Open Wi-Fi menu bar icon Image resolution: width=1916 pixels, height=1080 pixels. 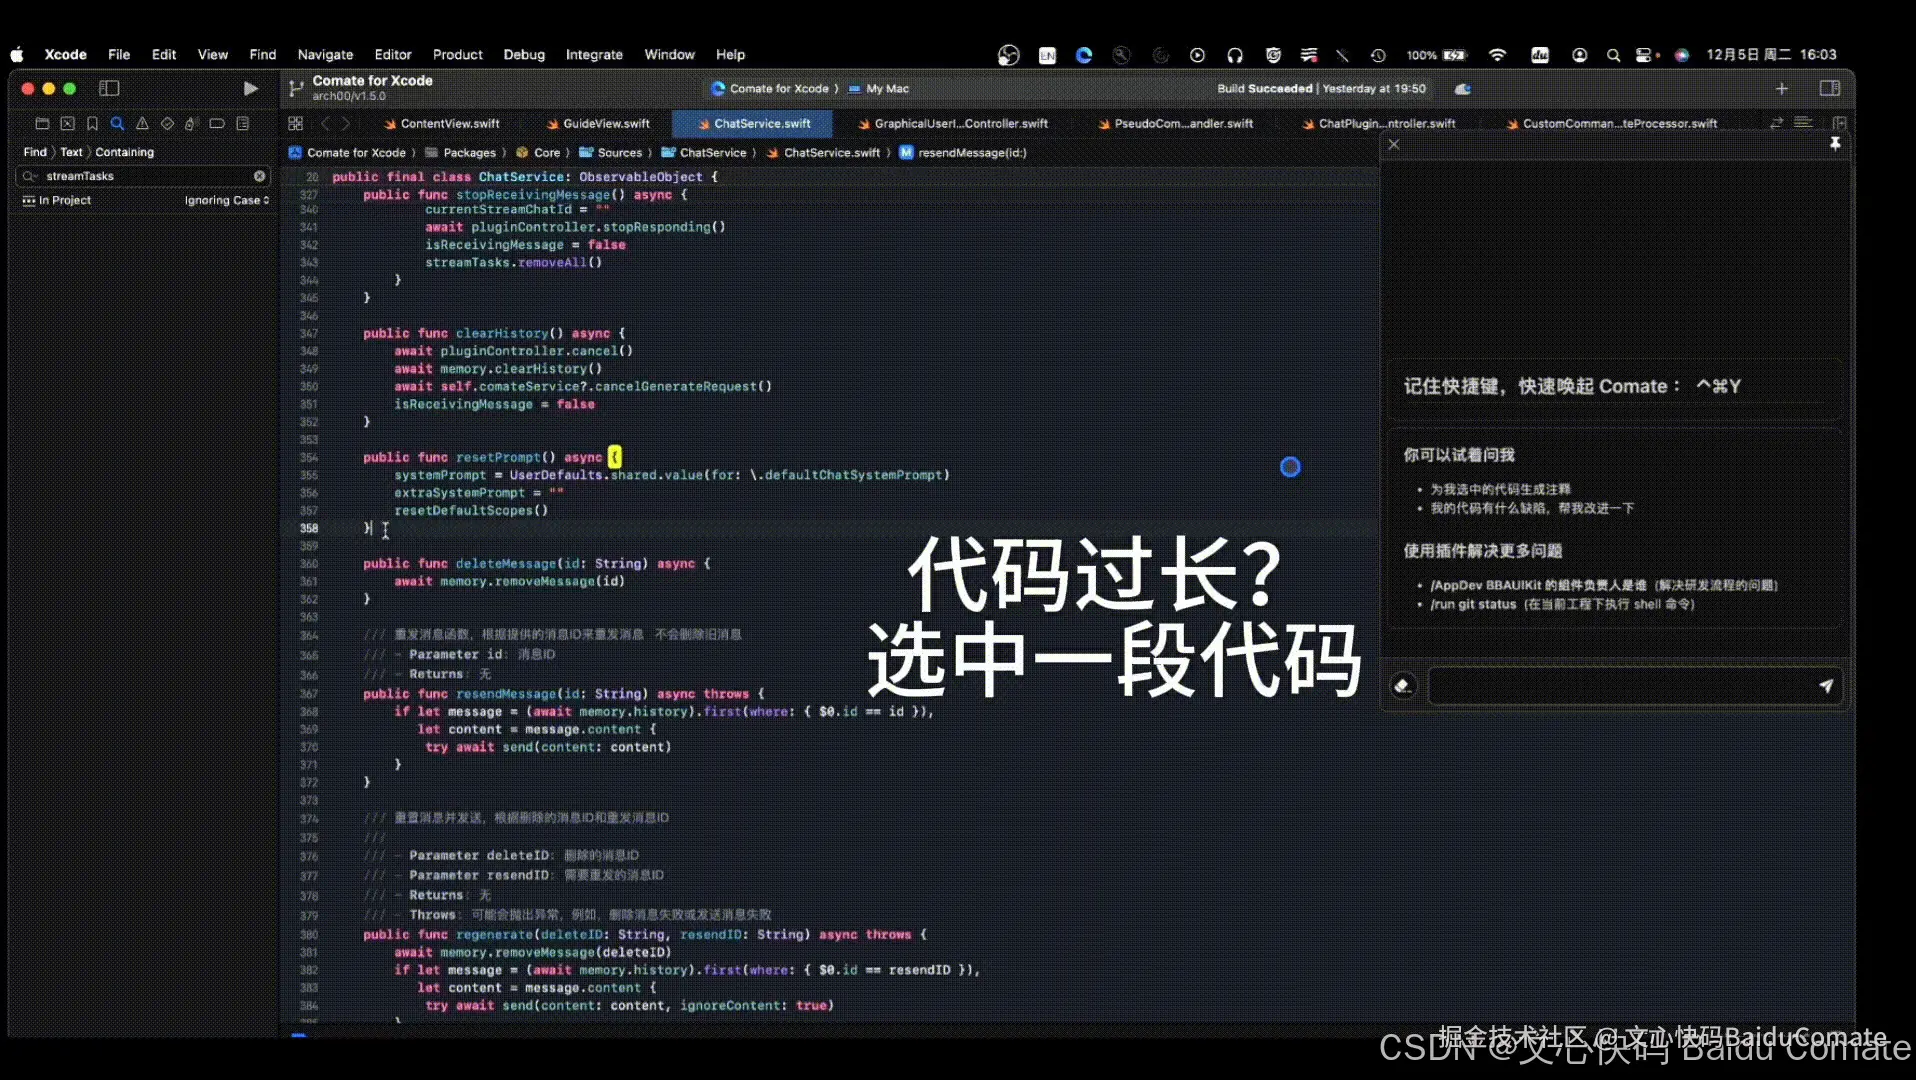pos(1497,56)
